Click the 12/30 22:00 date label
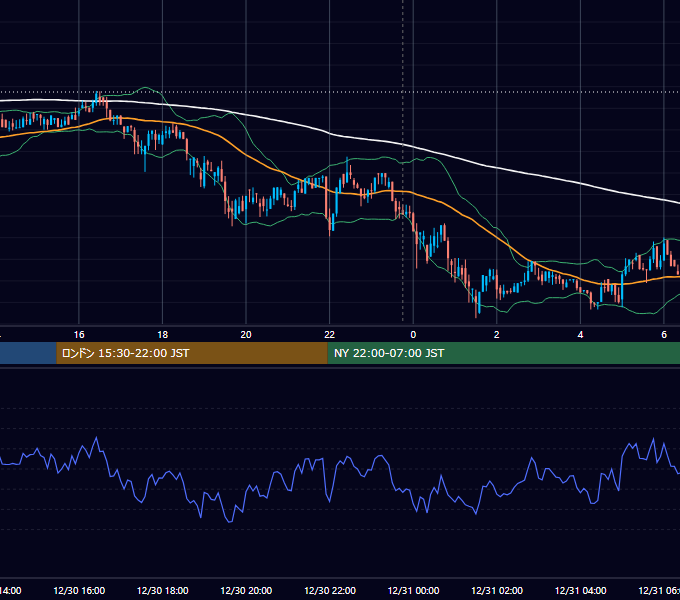Screen dimensions: 680x600 coord(330,591)
